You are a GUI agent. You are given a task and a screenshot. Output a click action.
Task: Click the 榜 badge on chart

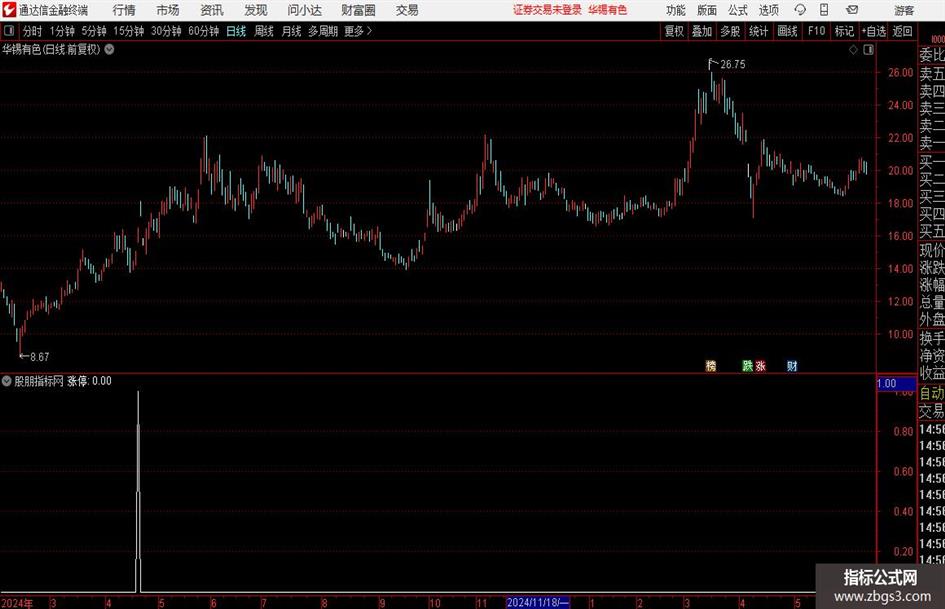pyautogui.click(x=711, y=365)
